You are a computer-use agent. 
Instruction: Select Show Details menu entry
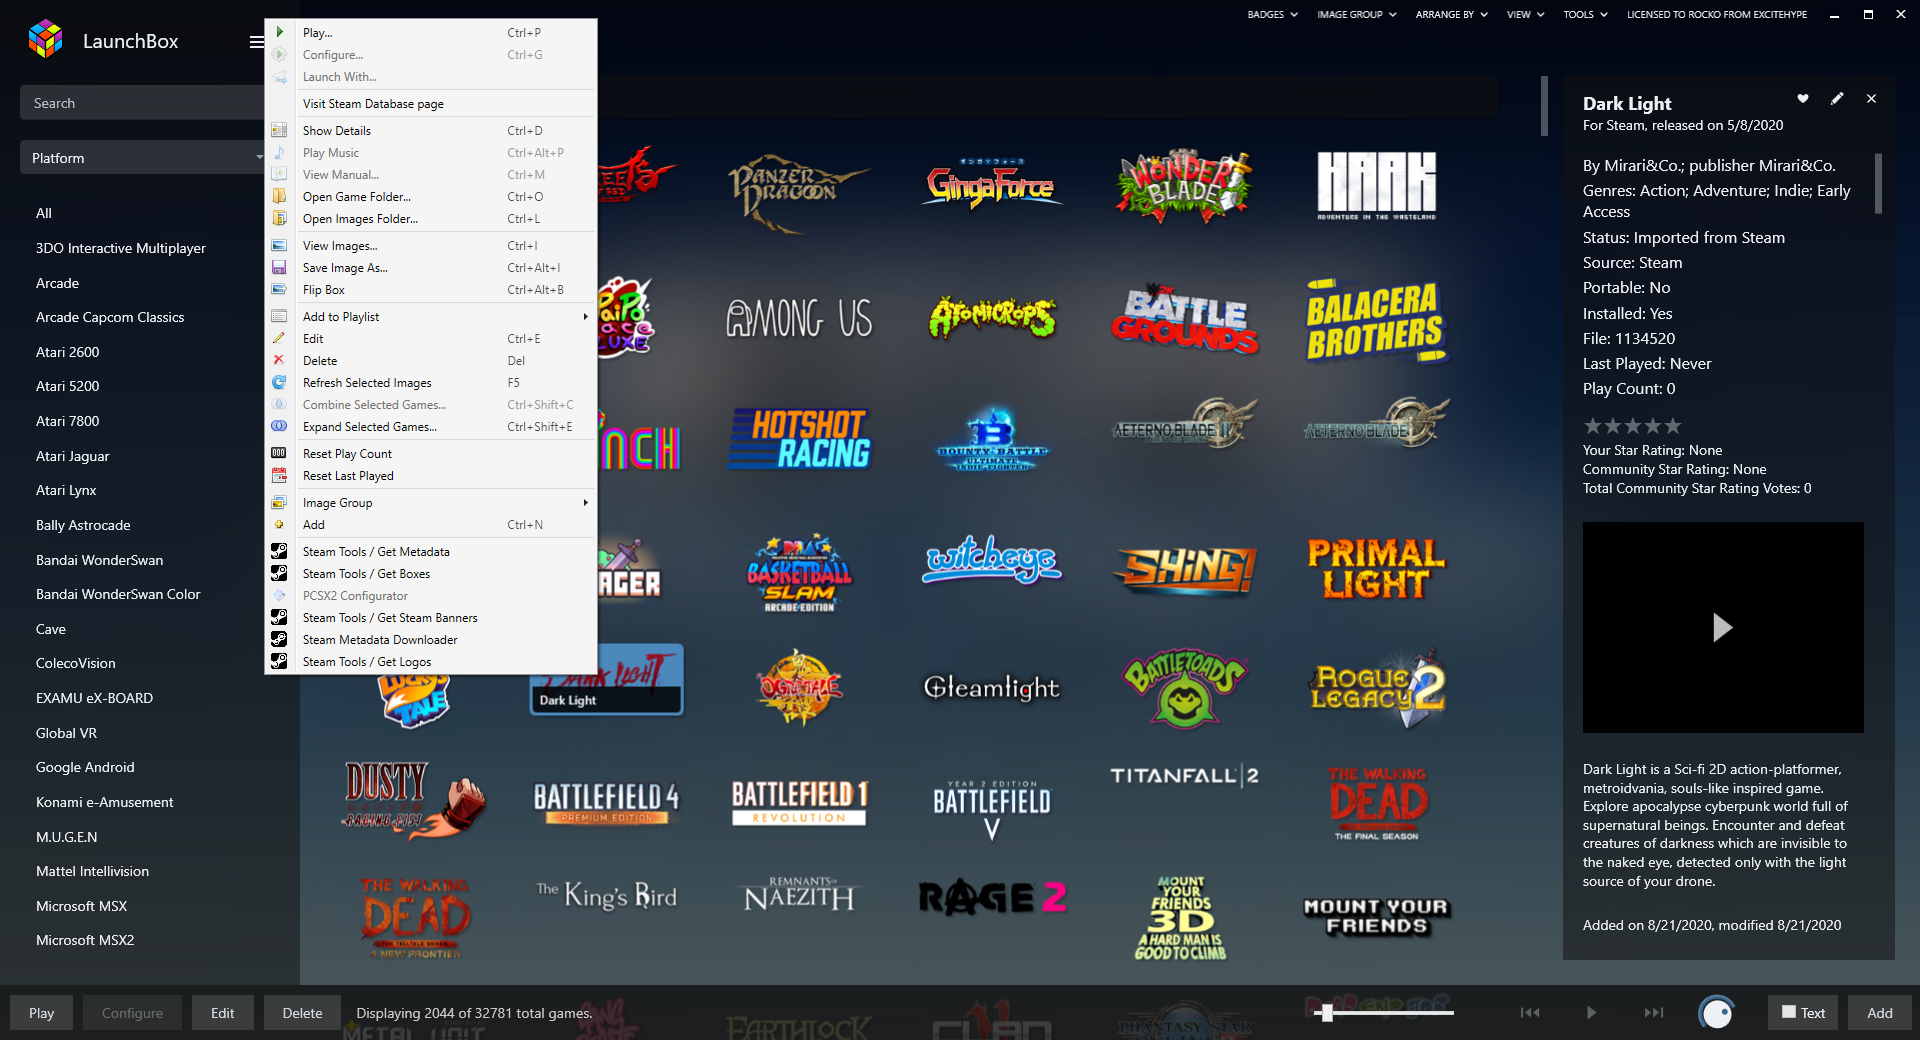[x=431, y=131]
